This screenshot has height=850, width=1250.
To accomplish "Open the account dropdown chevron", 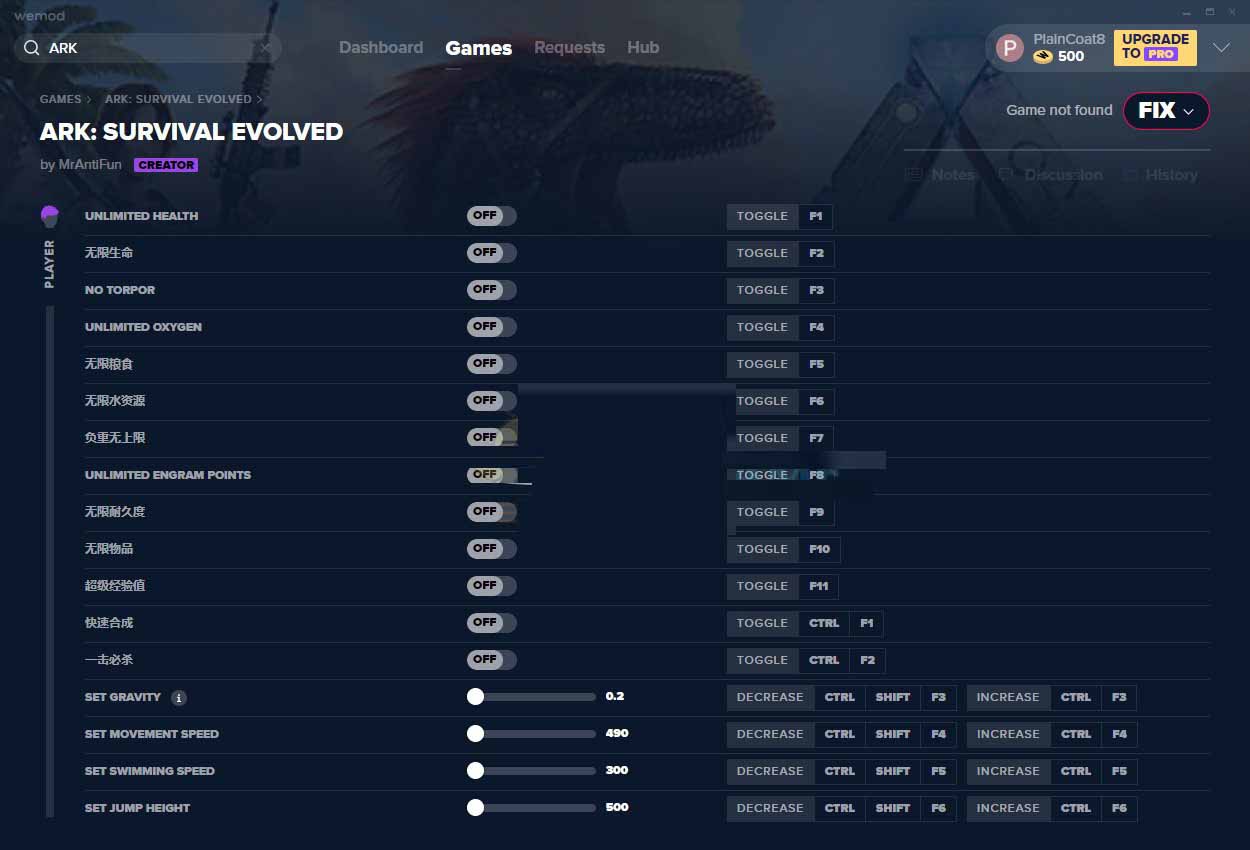I will pyautogui.click(x=1221, y=48).
